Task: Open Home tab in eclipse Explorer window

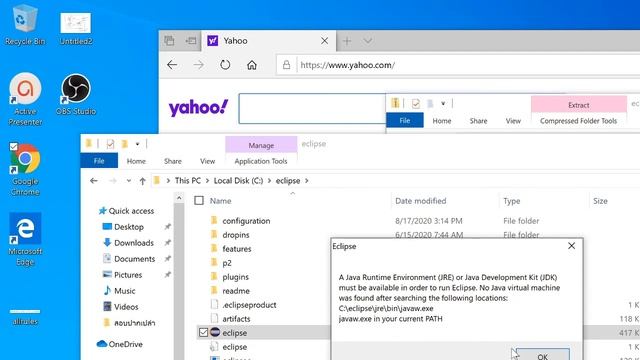Action: [136, 161]
